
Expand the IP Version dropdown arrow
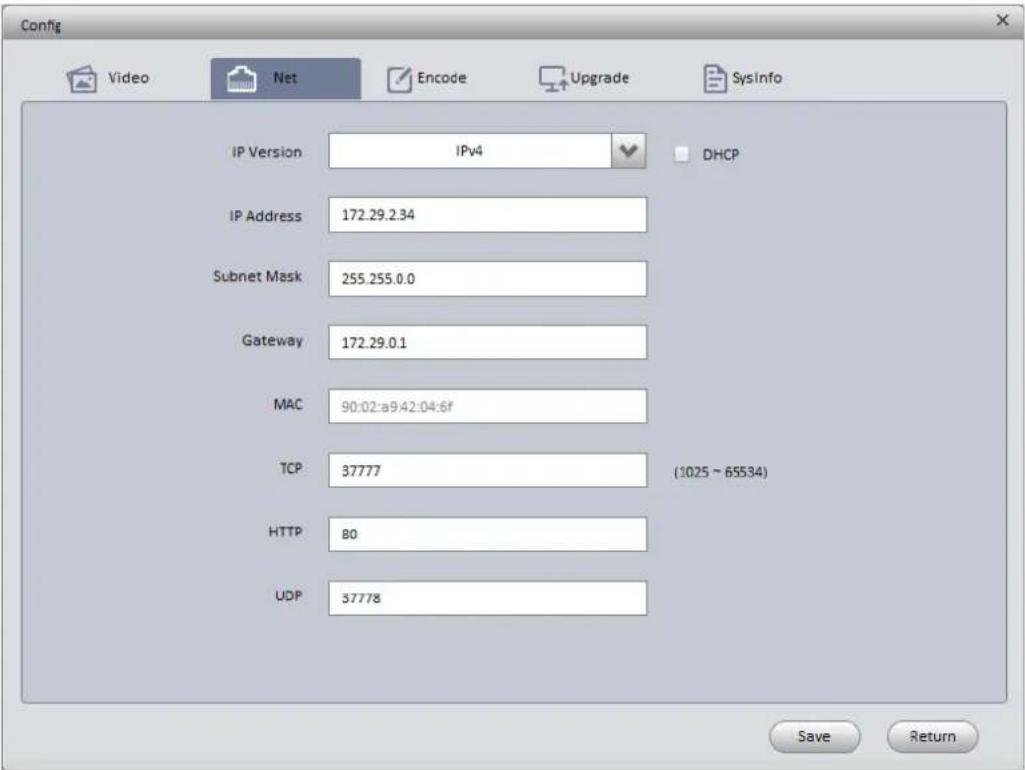click(628, 151)
